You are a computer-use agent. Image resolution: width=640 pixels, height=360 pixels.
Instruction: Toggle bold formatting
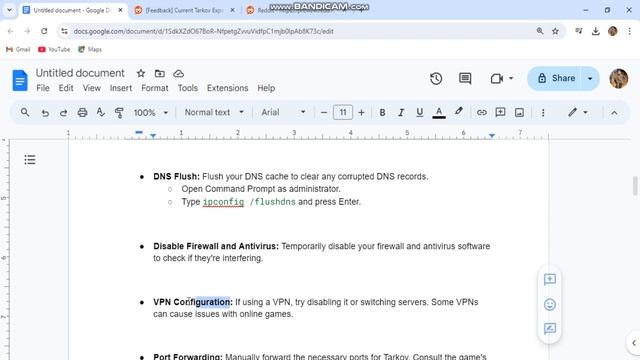point(382,113)
